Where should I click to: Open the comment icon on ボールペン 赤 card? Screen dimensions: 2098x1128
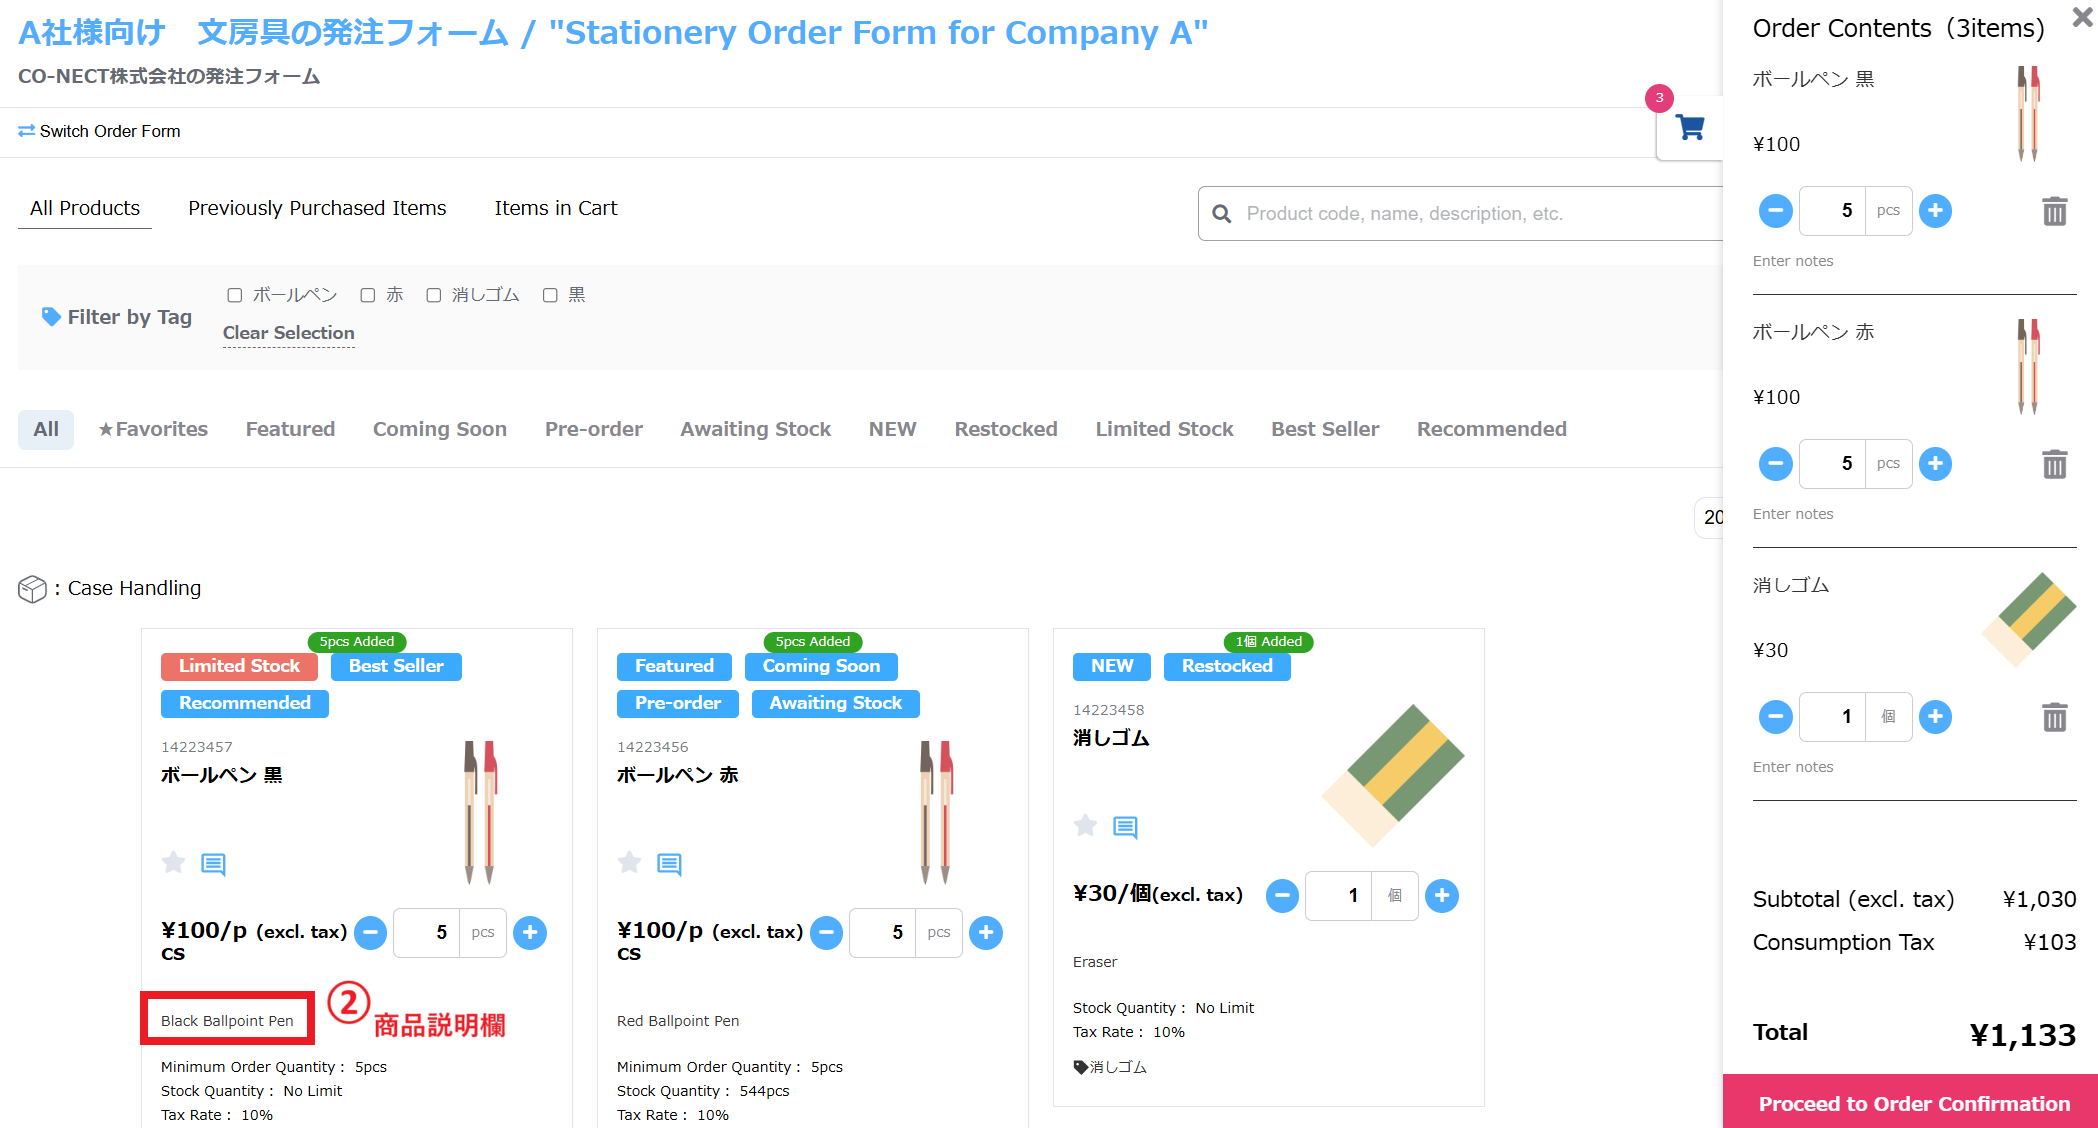(x=669, y=864)
